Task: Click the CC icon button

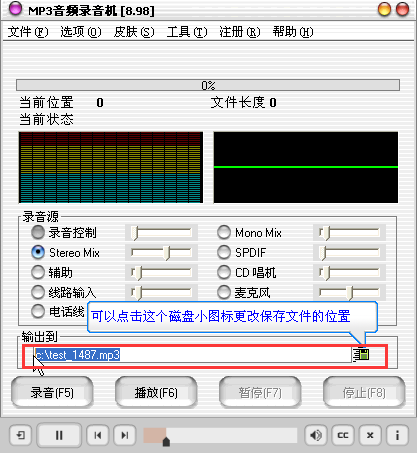Action: pyautogui.click(x=343, y=435)
